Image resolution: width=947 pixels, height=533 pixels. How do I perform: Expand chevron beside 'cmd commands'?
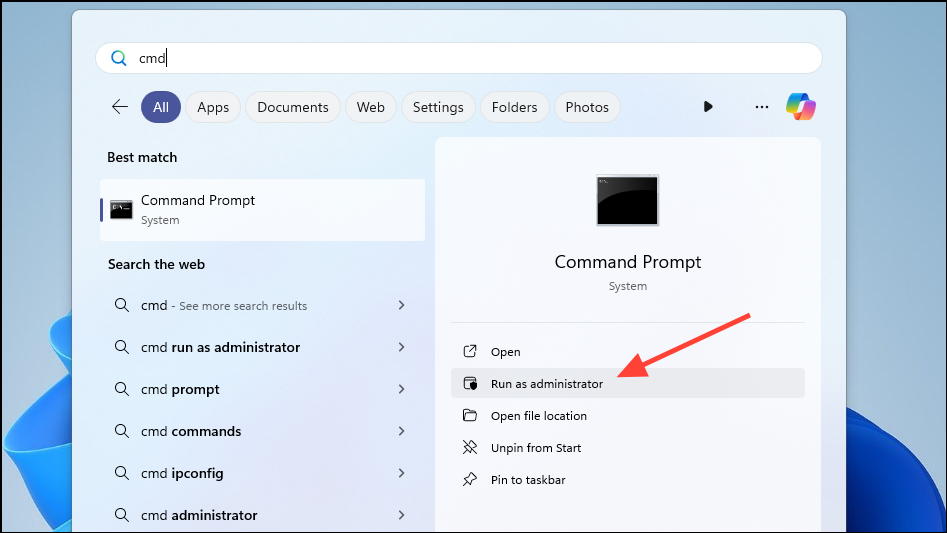coord(402,431)
